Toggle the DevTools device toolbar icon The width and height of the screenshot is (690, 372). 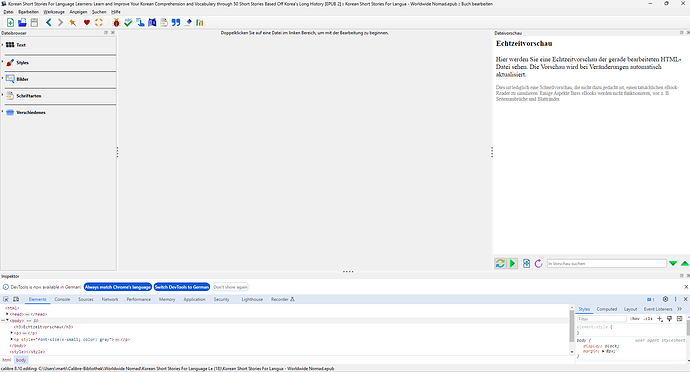[16, 299]
